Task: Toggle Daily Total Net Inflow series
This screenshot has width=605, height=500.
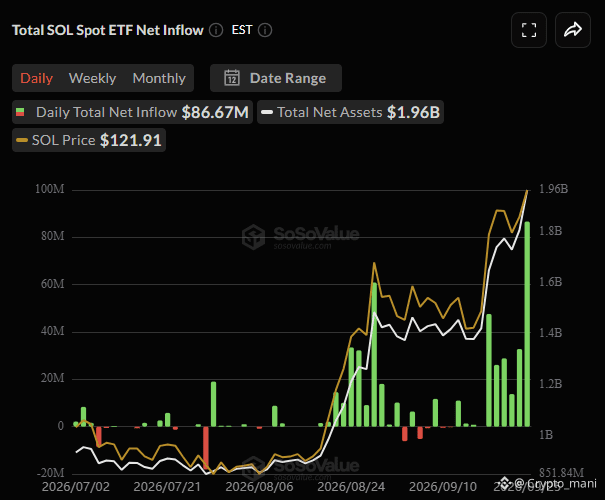Action: click(x=132, y=112)
